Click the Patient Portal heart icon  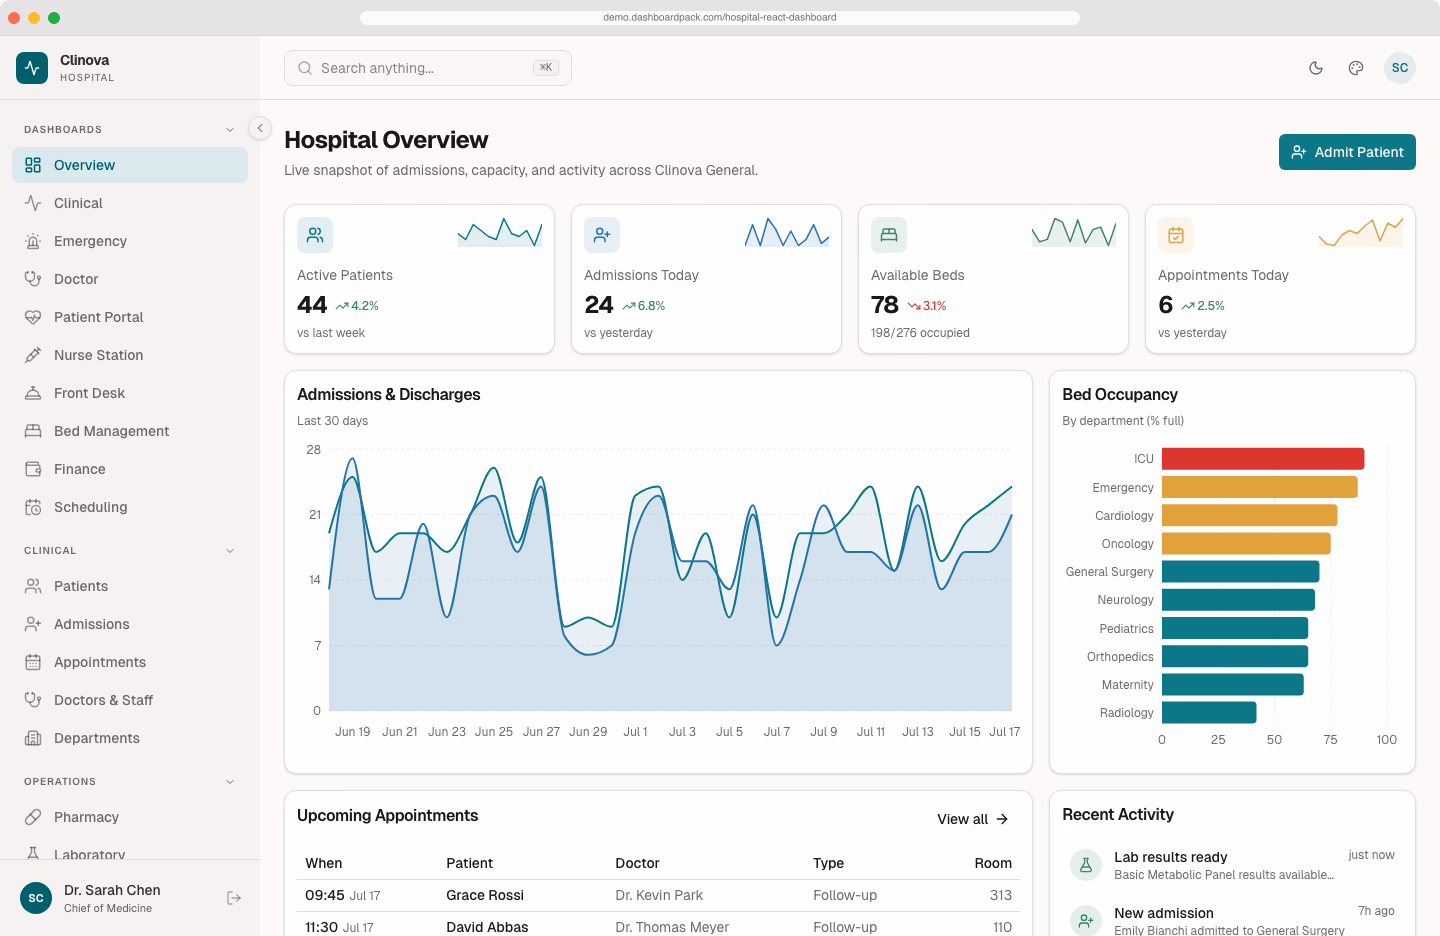33,317
